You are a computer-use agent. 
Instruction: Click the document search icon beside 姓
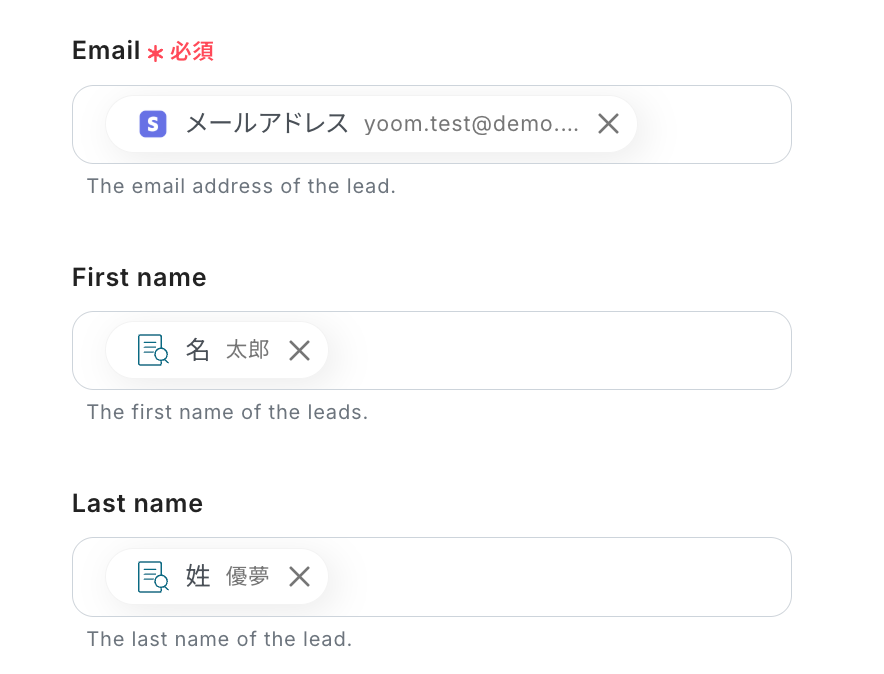153,576
